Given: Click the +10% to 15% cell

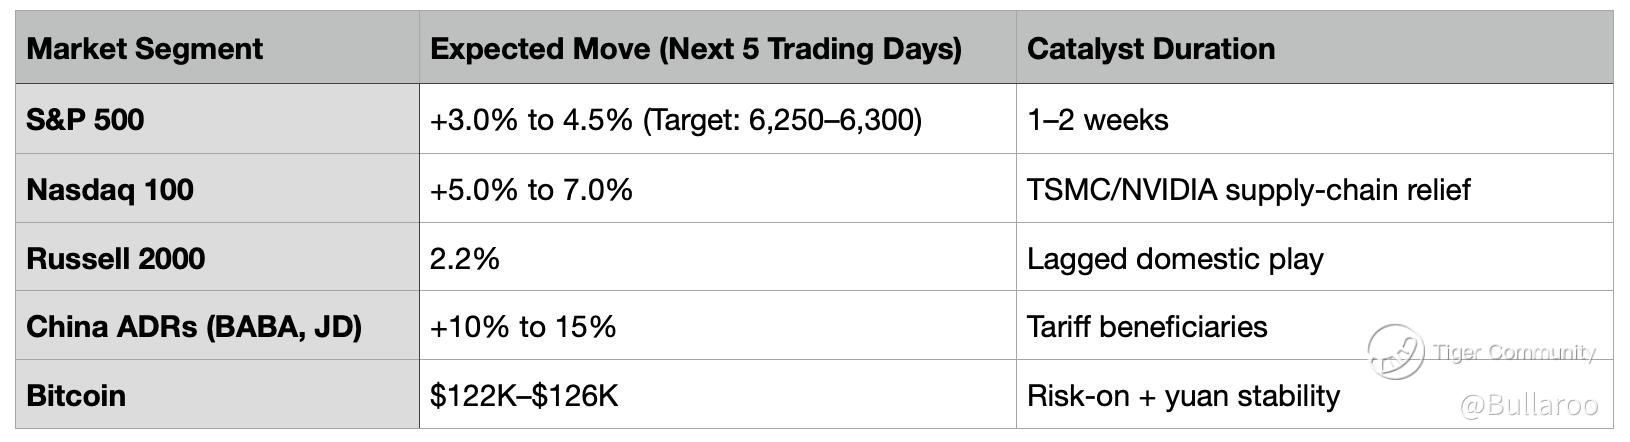Looking at the screenshot, I should pos(523,326).
